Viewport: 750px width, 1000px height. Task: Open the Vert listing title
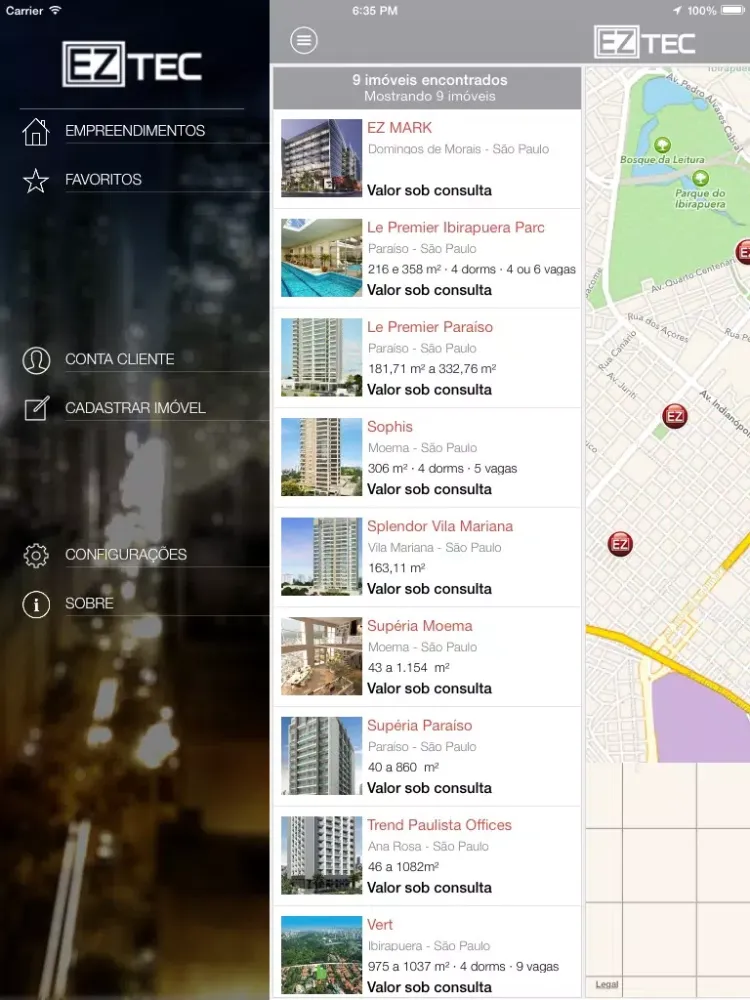point(379,924)
